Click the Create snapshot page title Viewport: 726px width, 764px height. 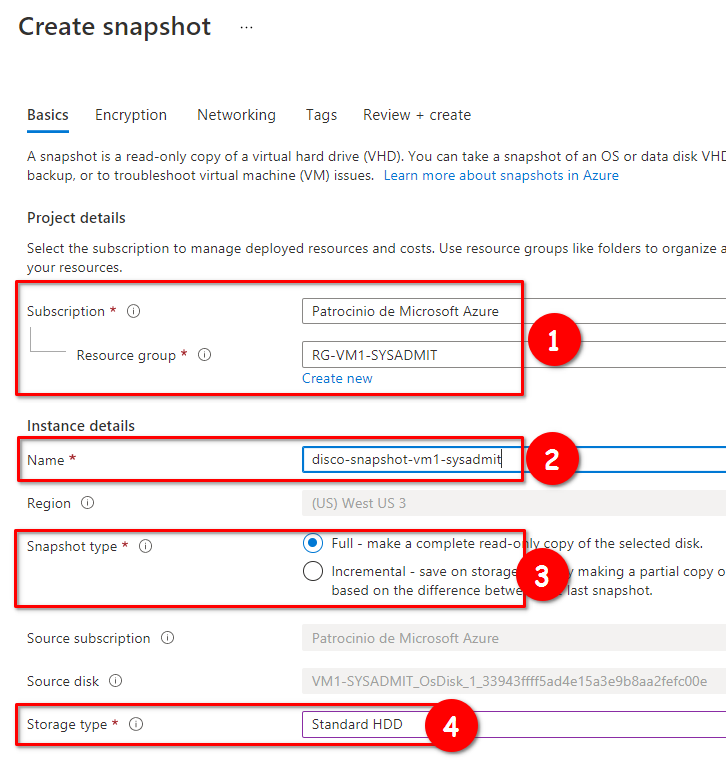click(x=115, y=26)
